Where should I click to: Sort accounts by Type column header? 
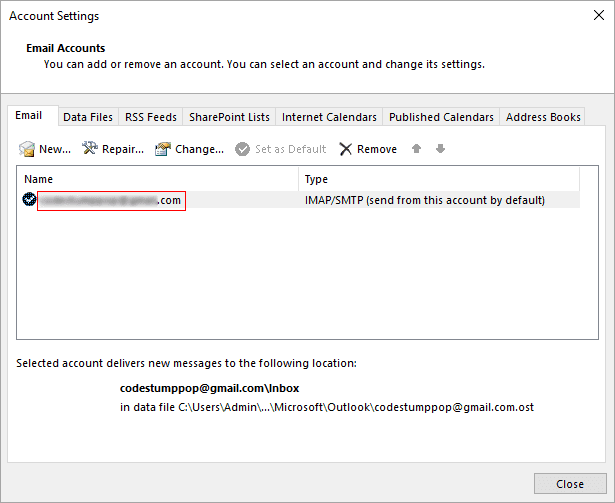439,179
